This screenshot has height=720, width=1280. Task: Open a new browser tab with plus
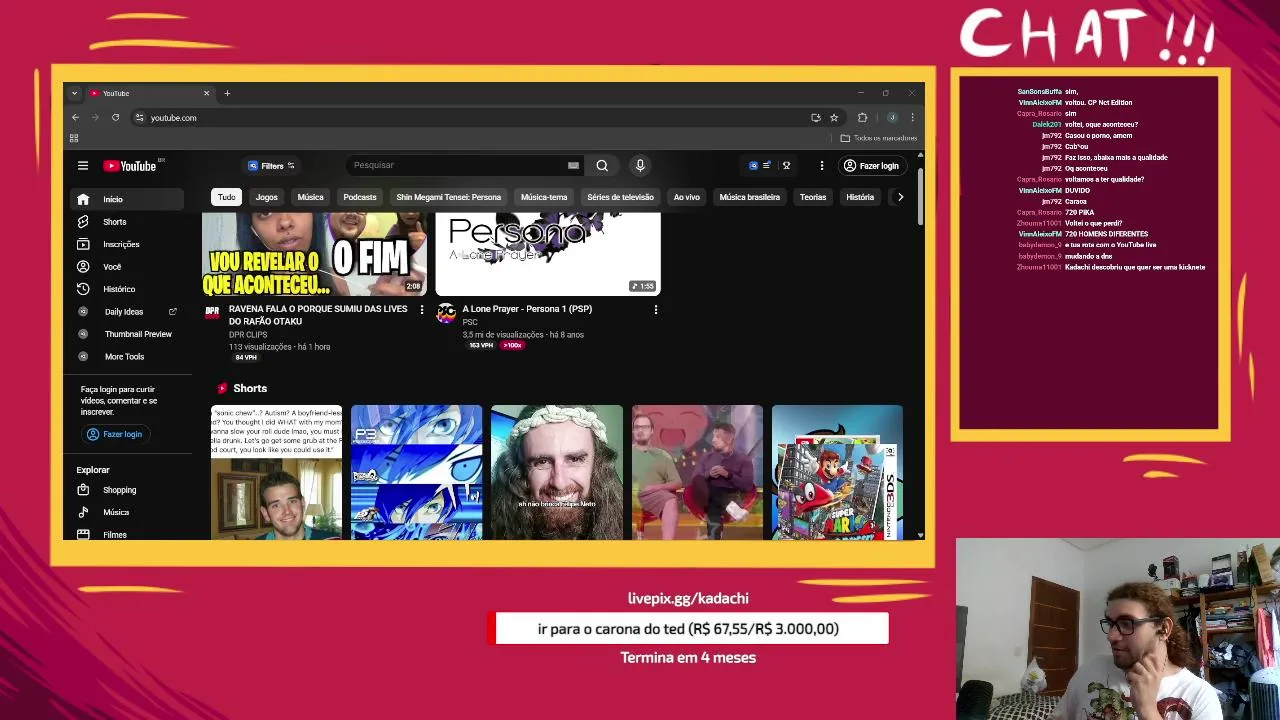coord(227,93)
